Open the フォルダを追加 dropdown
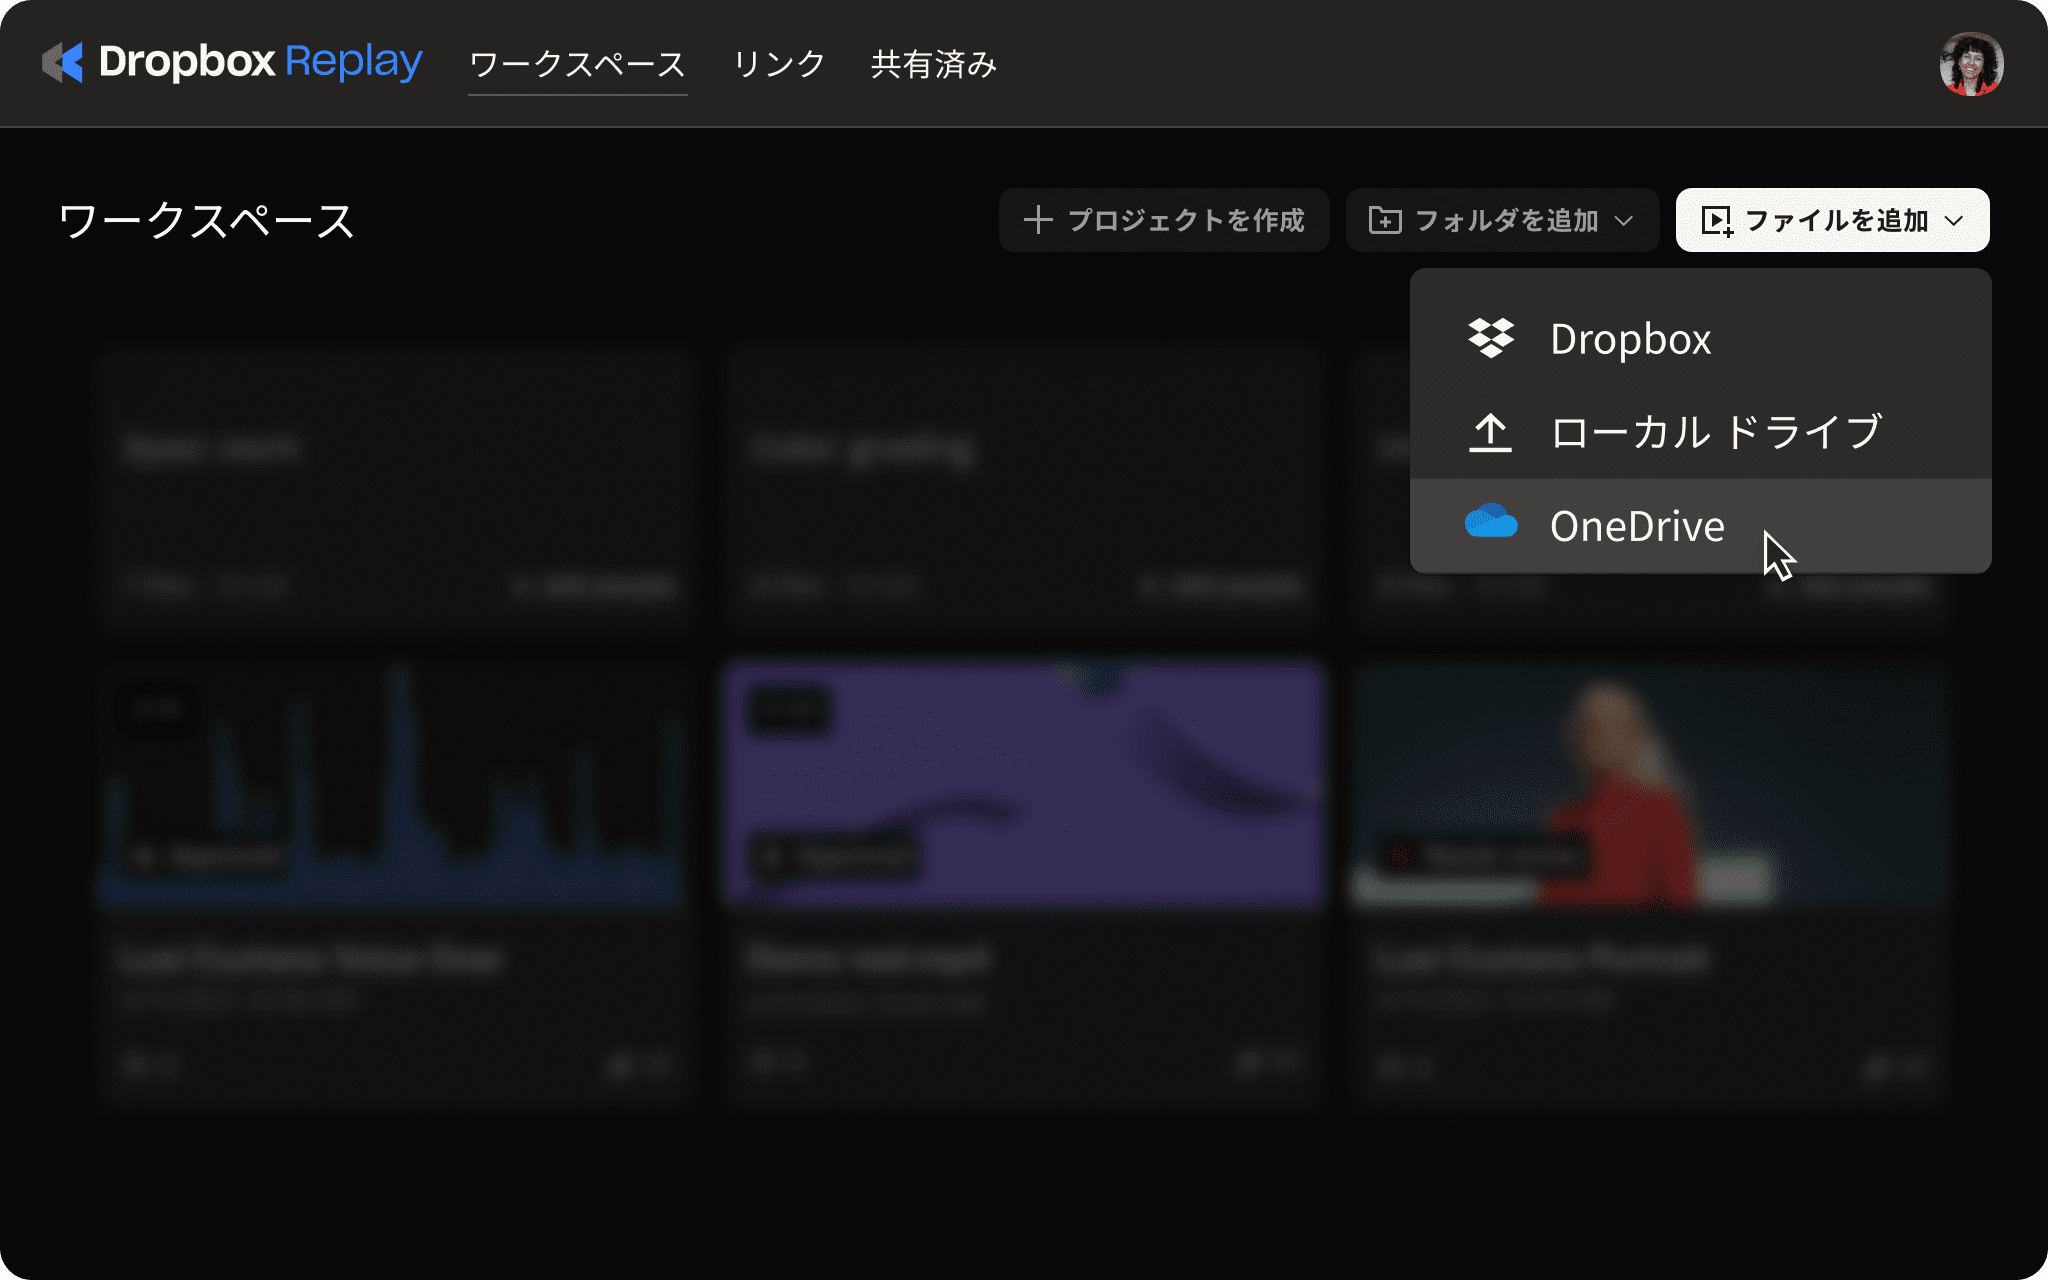2048x1280 pixels. click(1502, 220)
